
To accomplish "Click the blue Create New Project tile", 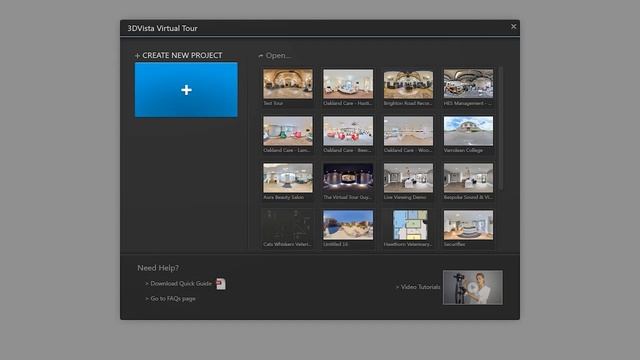I will (186, 90).
